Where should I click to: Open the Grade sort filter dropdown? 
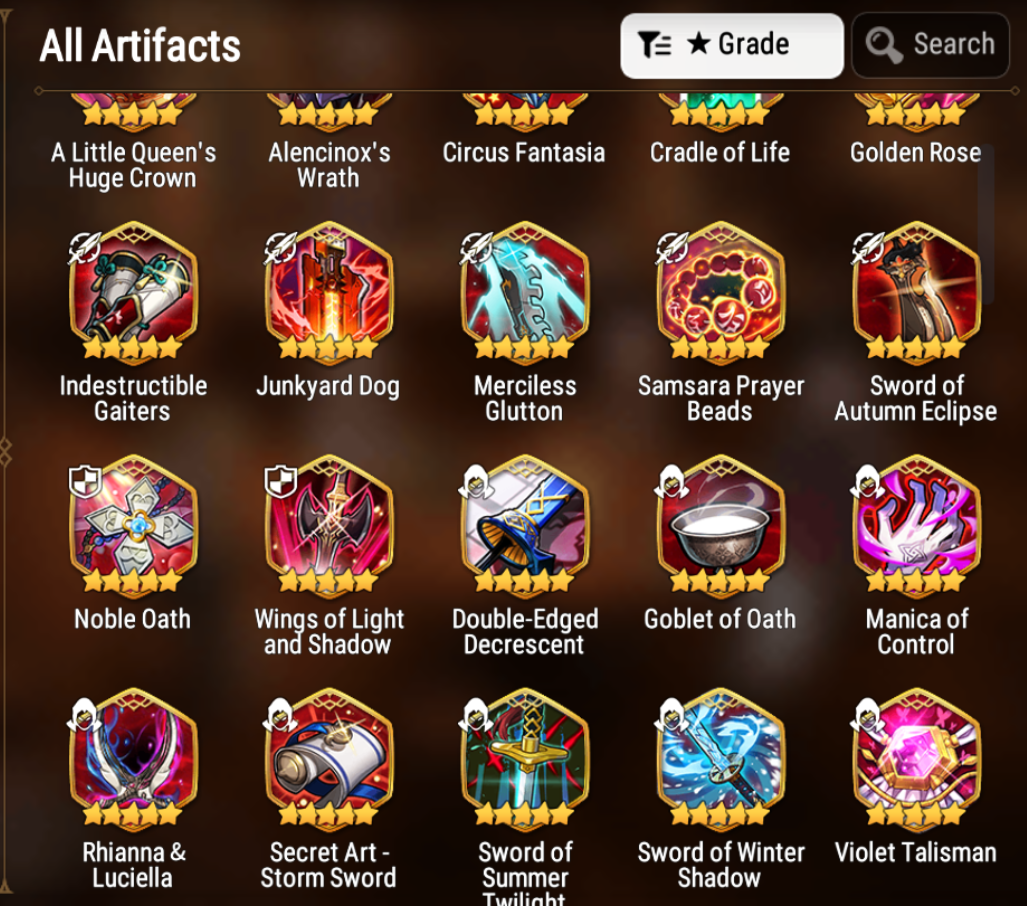pyautogui.click(x=732, y=46)
